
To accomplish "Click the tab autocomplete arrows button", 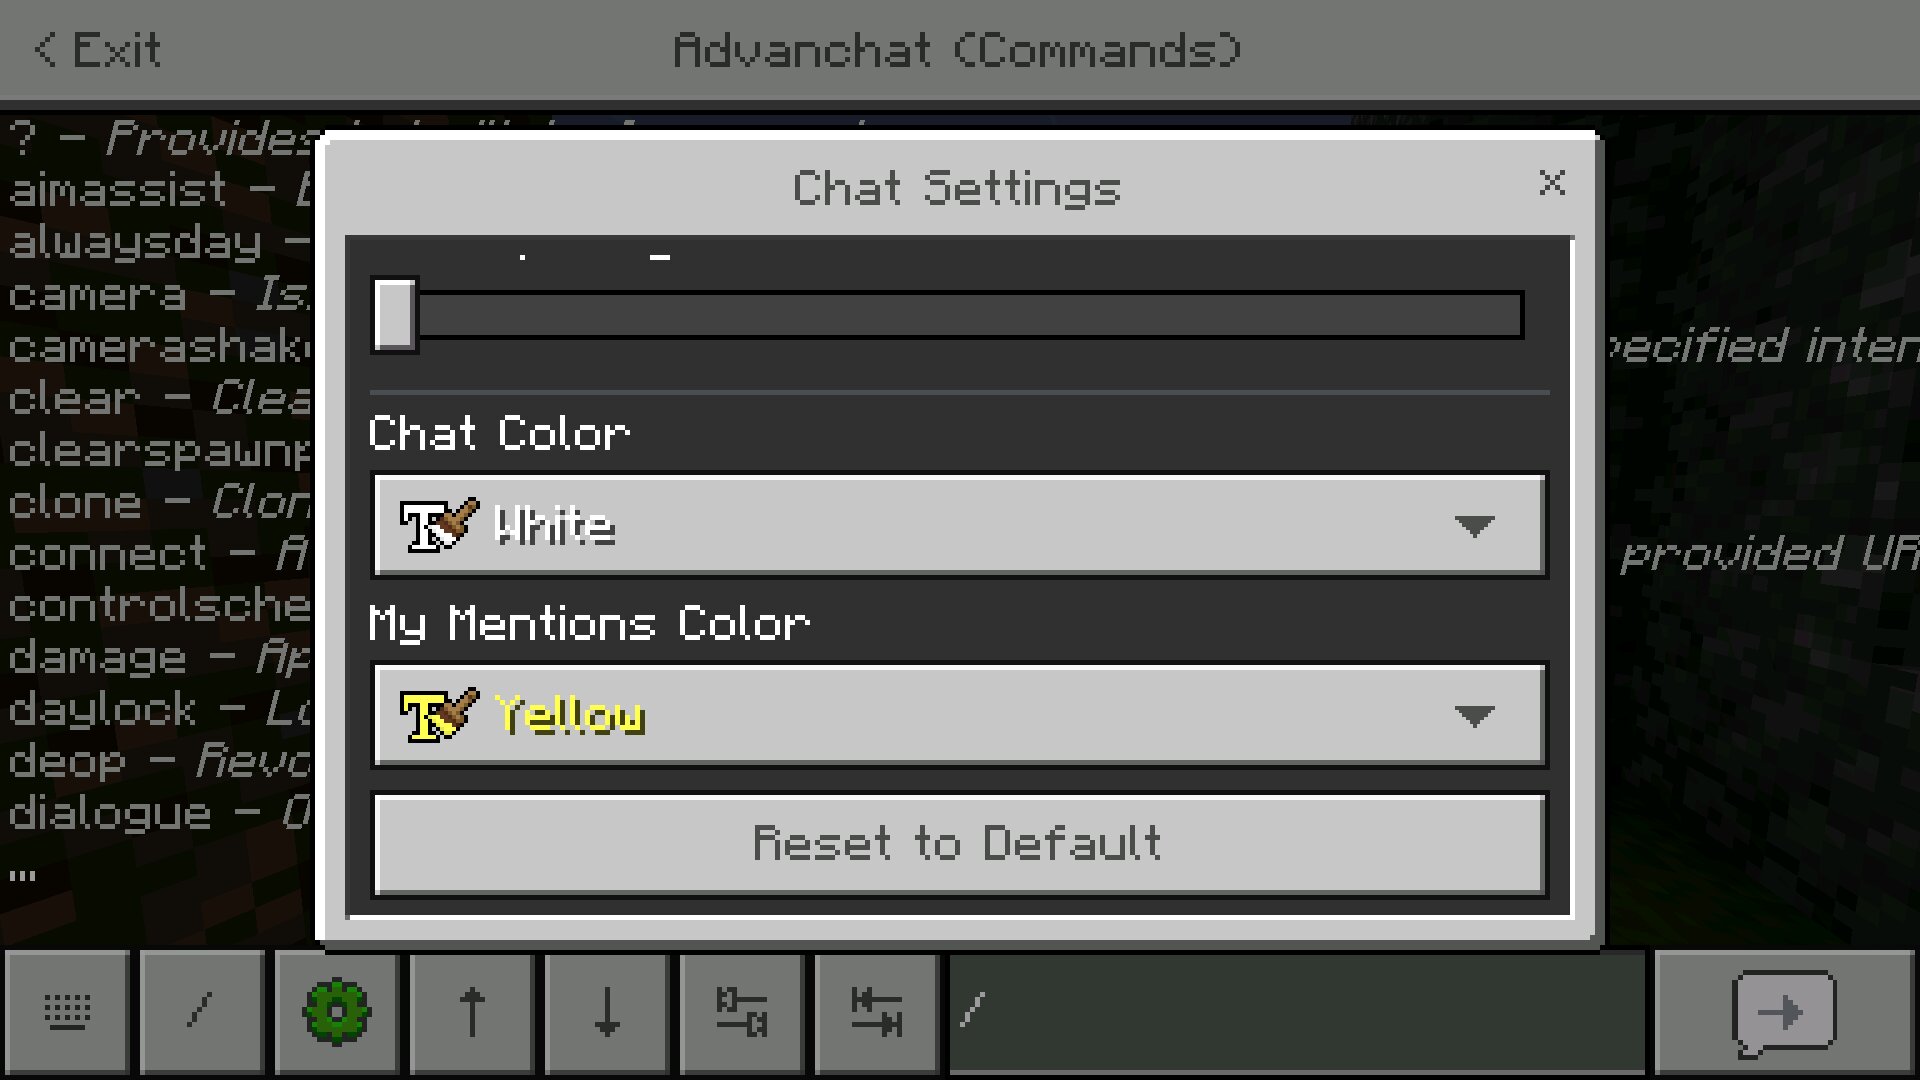I will tap(877, 1013).
